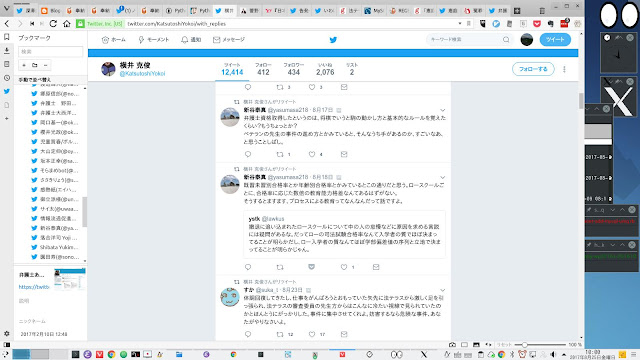This screenshot has height=360, width=640.
Task: Open the ホーム tab in Twitter nav
Action: 113,40
